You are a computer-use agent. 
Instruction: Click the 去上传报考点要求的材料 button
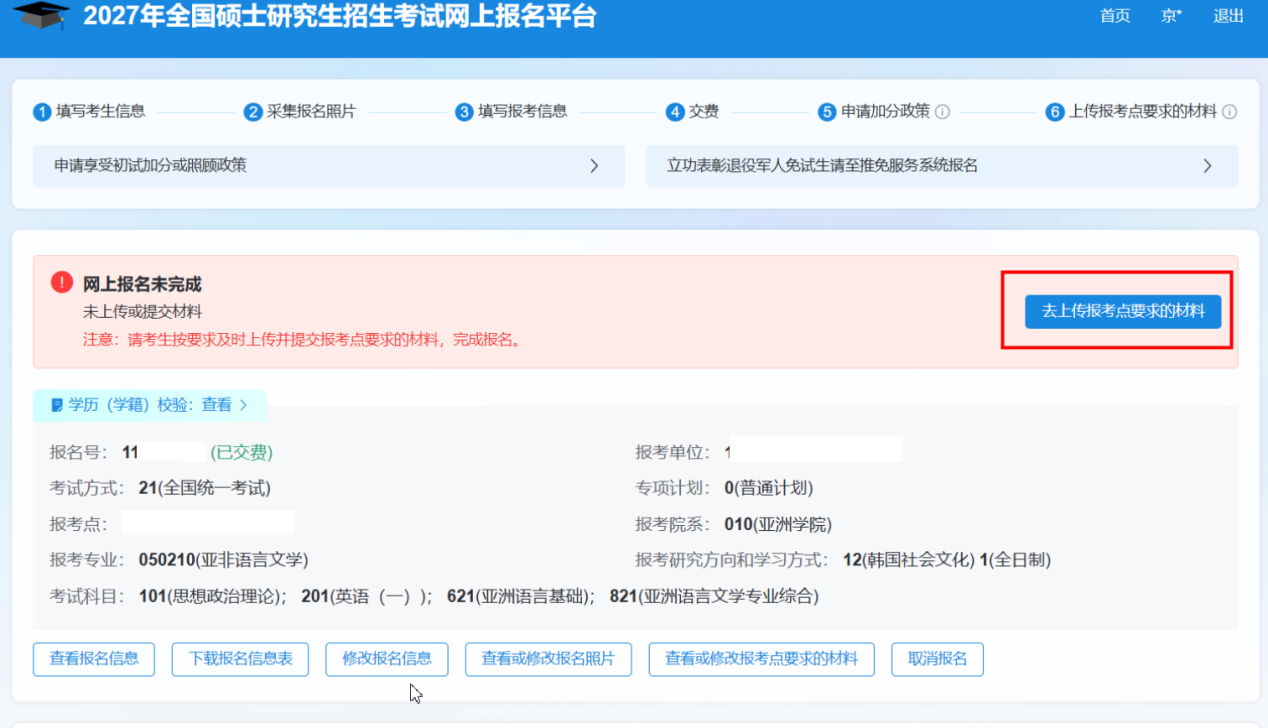coord(1123,311)
